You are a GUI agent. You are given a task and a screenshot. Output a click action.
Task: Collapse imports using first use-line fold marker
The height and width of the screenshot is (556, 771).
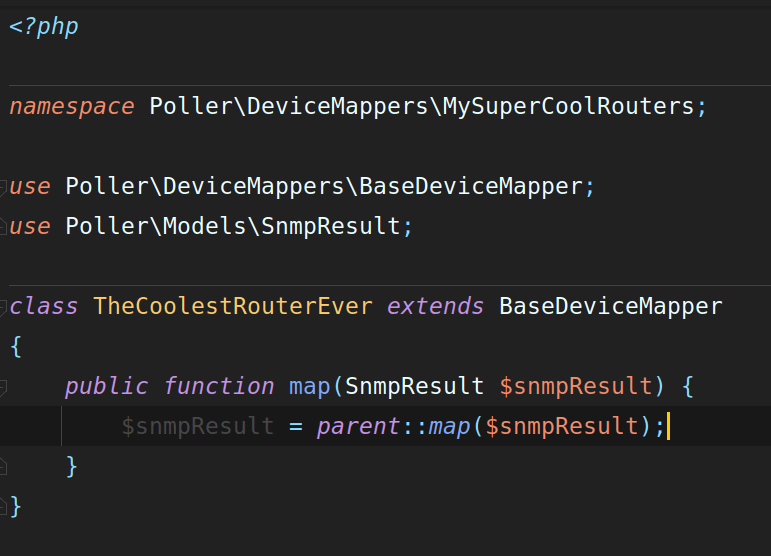3,186
